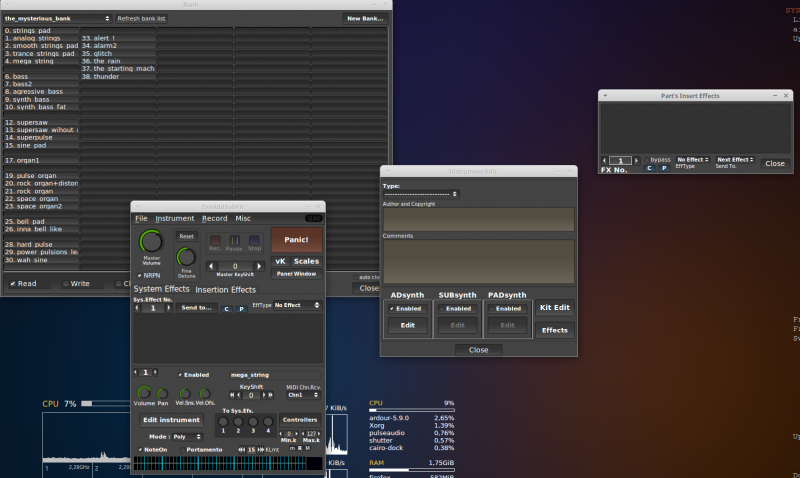This screenshot has height=478, width=800.
Task: Hit the red Panic! button
Action: click(x=297, y=240)
